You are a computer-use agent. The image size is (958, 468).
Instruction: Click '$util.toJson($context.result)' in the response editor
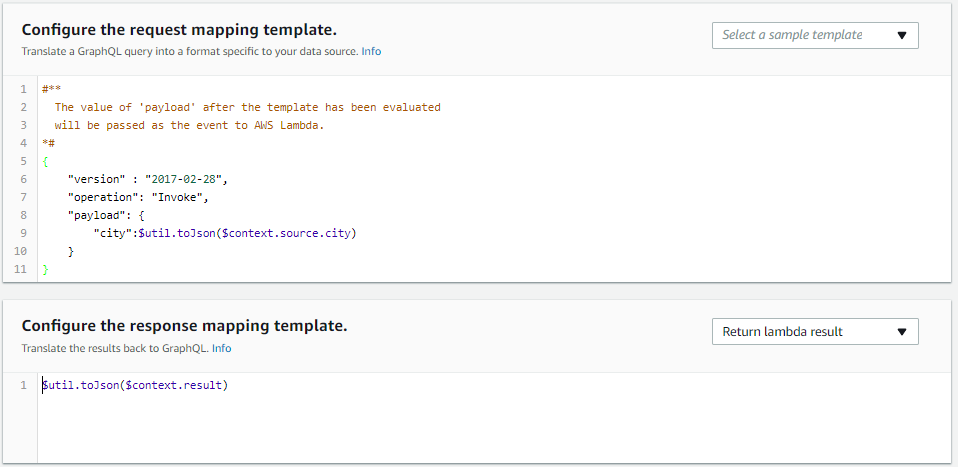click(x=134, y=386)
